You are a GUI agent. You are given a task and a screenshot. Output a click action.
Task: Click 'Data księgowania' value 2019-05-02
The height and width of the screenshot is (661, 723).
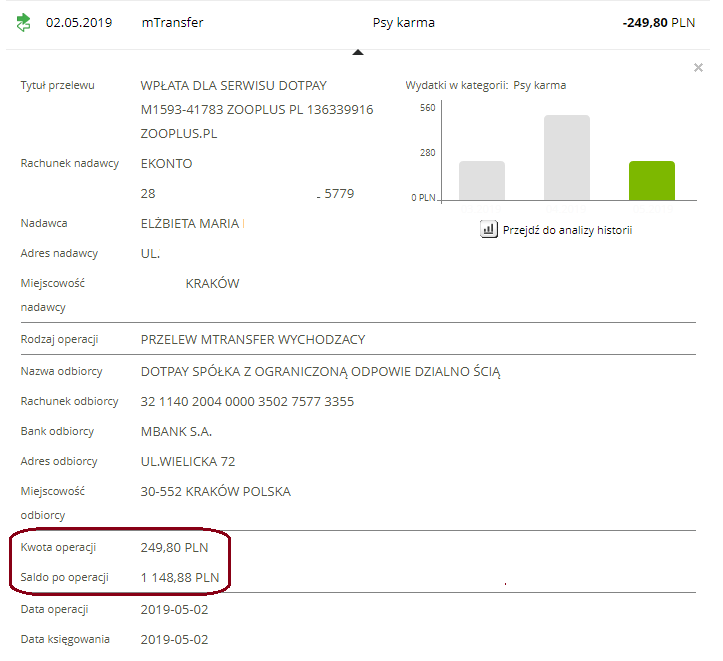[174, 640]
